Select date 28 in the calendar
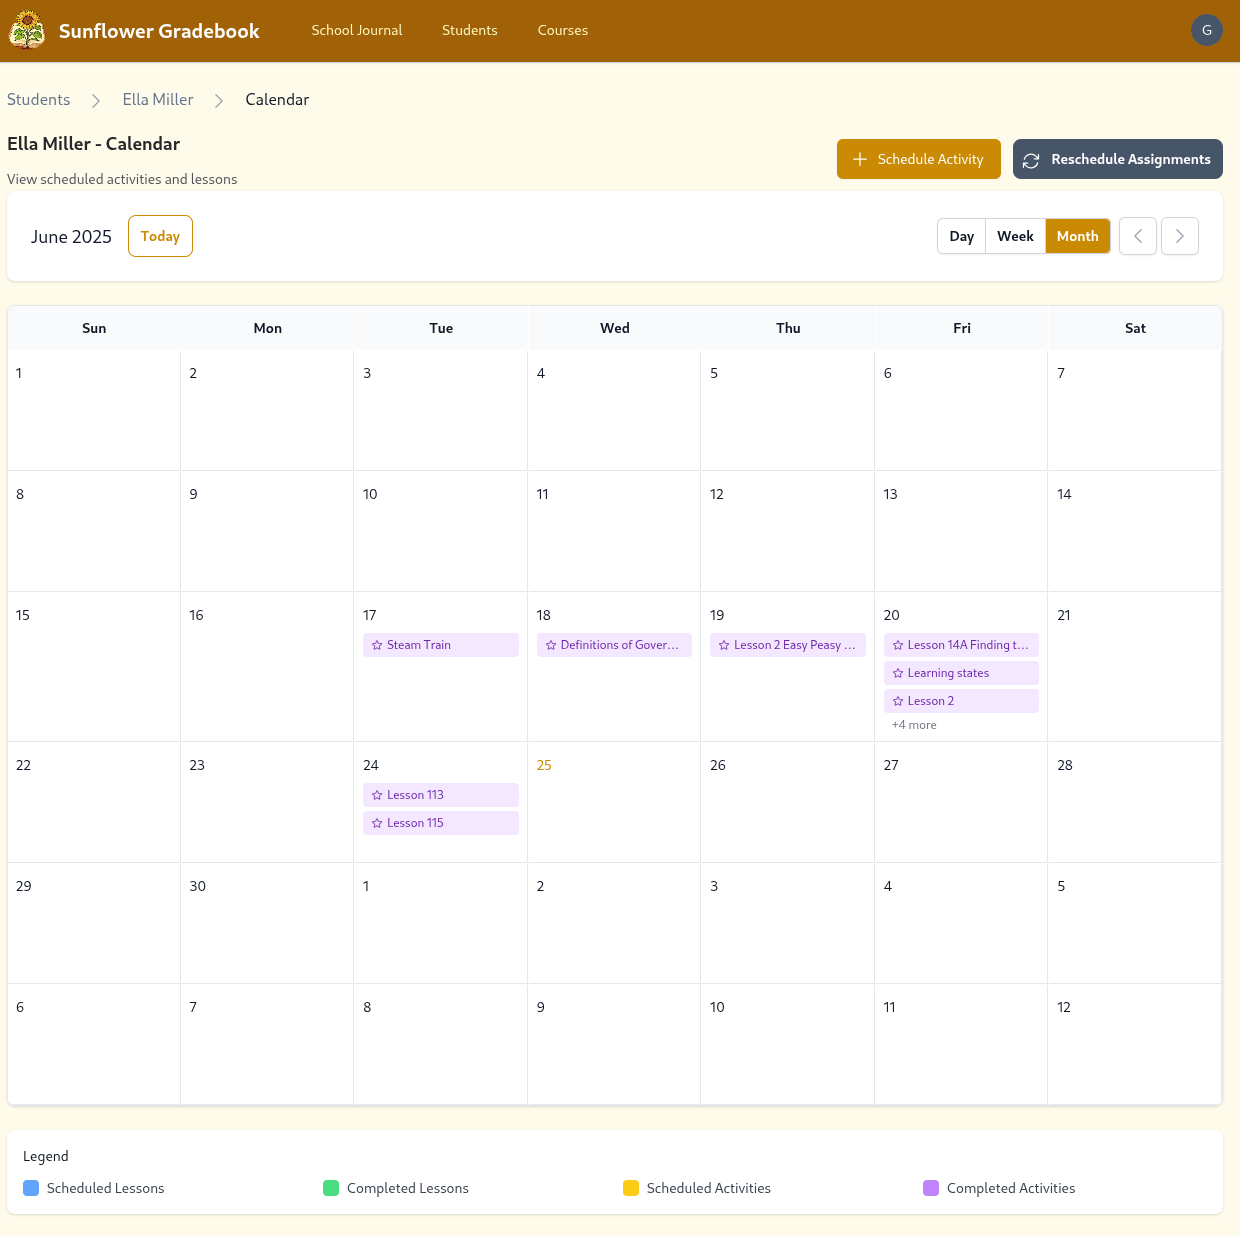Screen dimensions: 1240x1236 (x=1065, y=765)
